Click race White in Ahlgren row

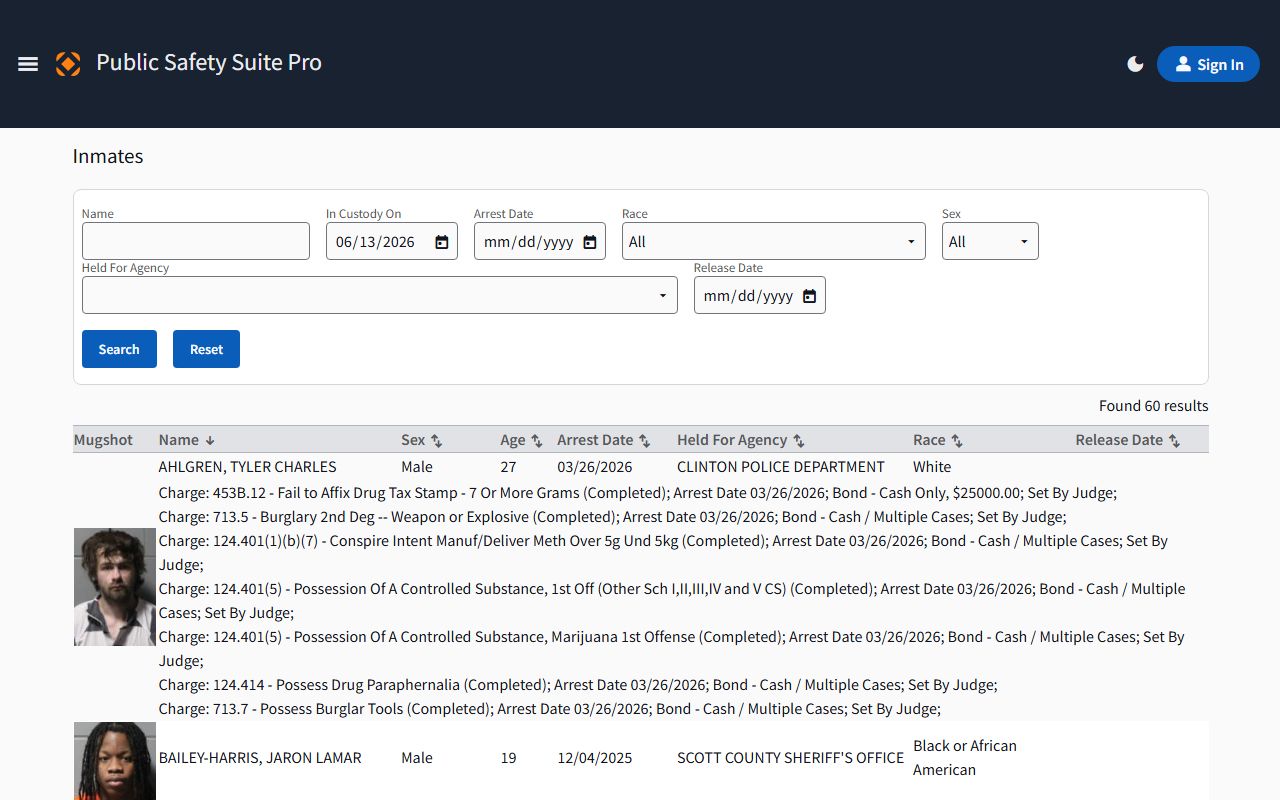(932, 467)
